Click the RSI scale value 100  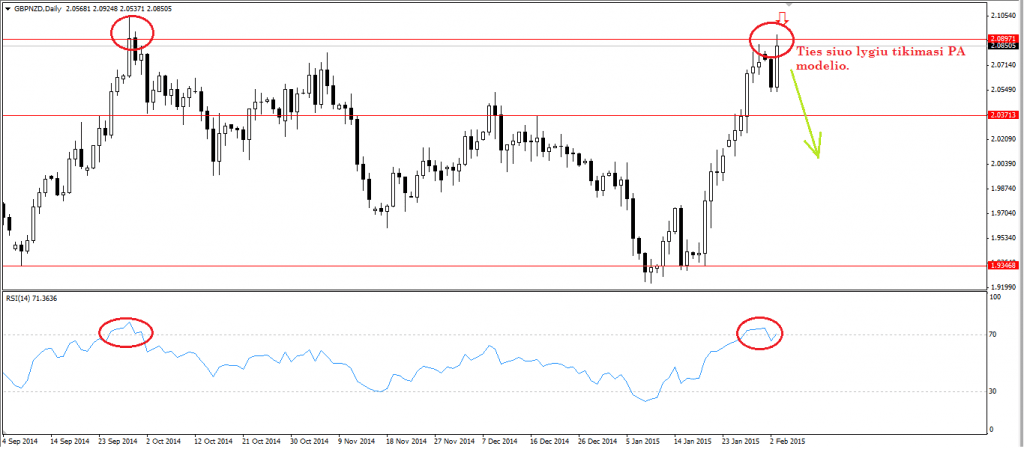click(996, 297)
